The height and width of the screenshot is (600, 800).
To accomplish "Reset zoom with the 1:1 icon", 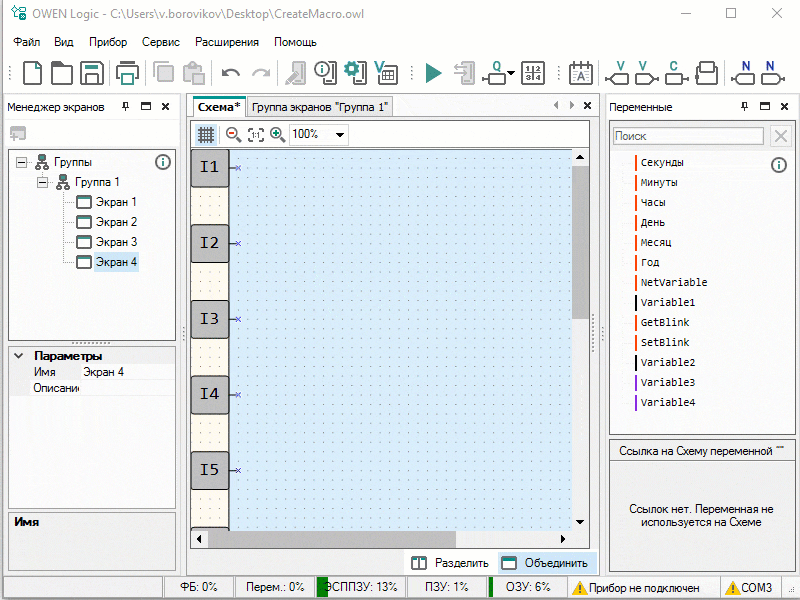I will pyautogui.click(x=255, y=134).
